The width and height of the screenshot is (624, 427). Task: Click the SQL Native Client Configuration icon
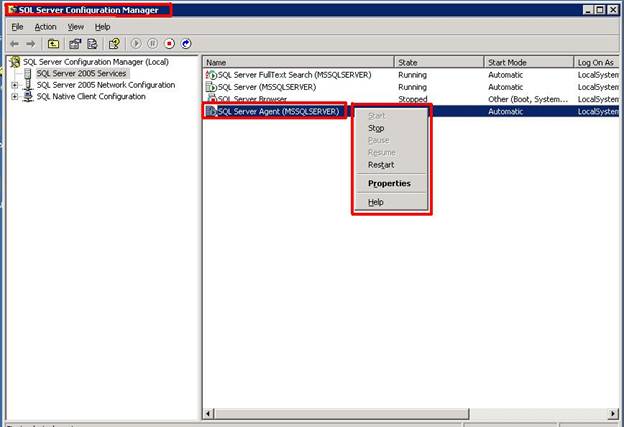click(x=28, y=97)
